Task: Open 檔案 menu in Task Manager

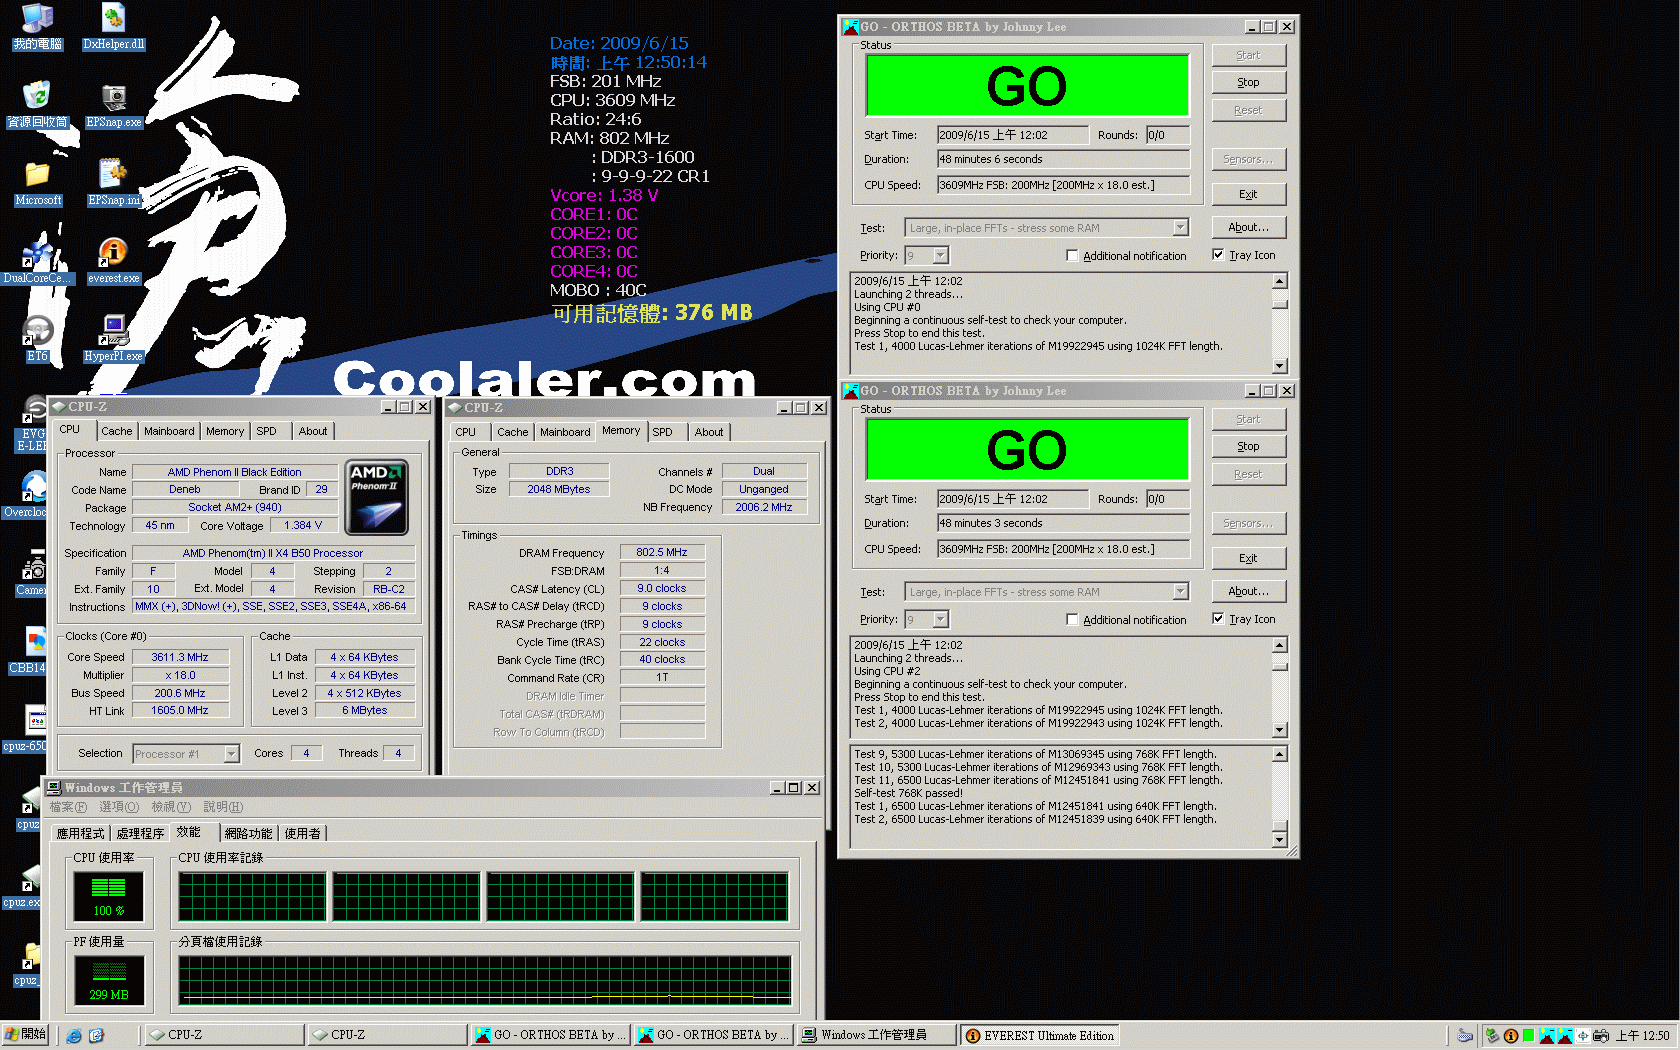Action: point(68,807)
